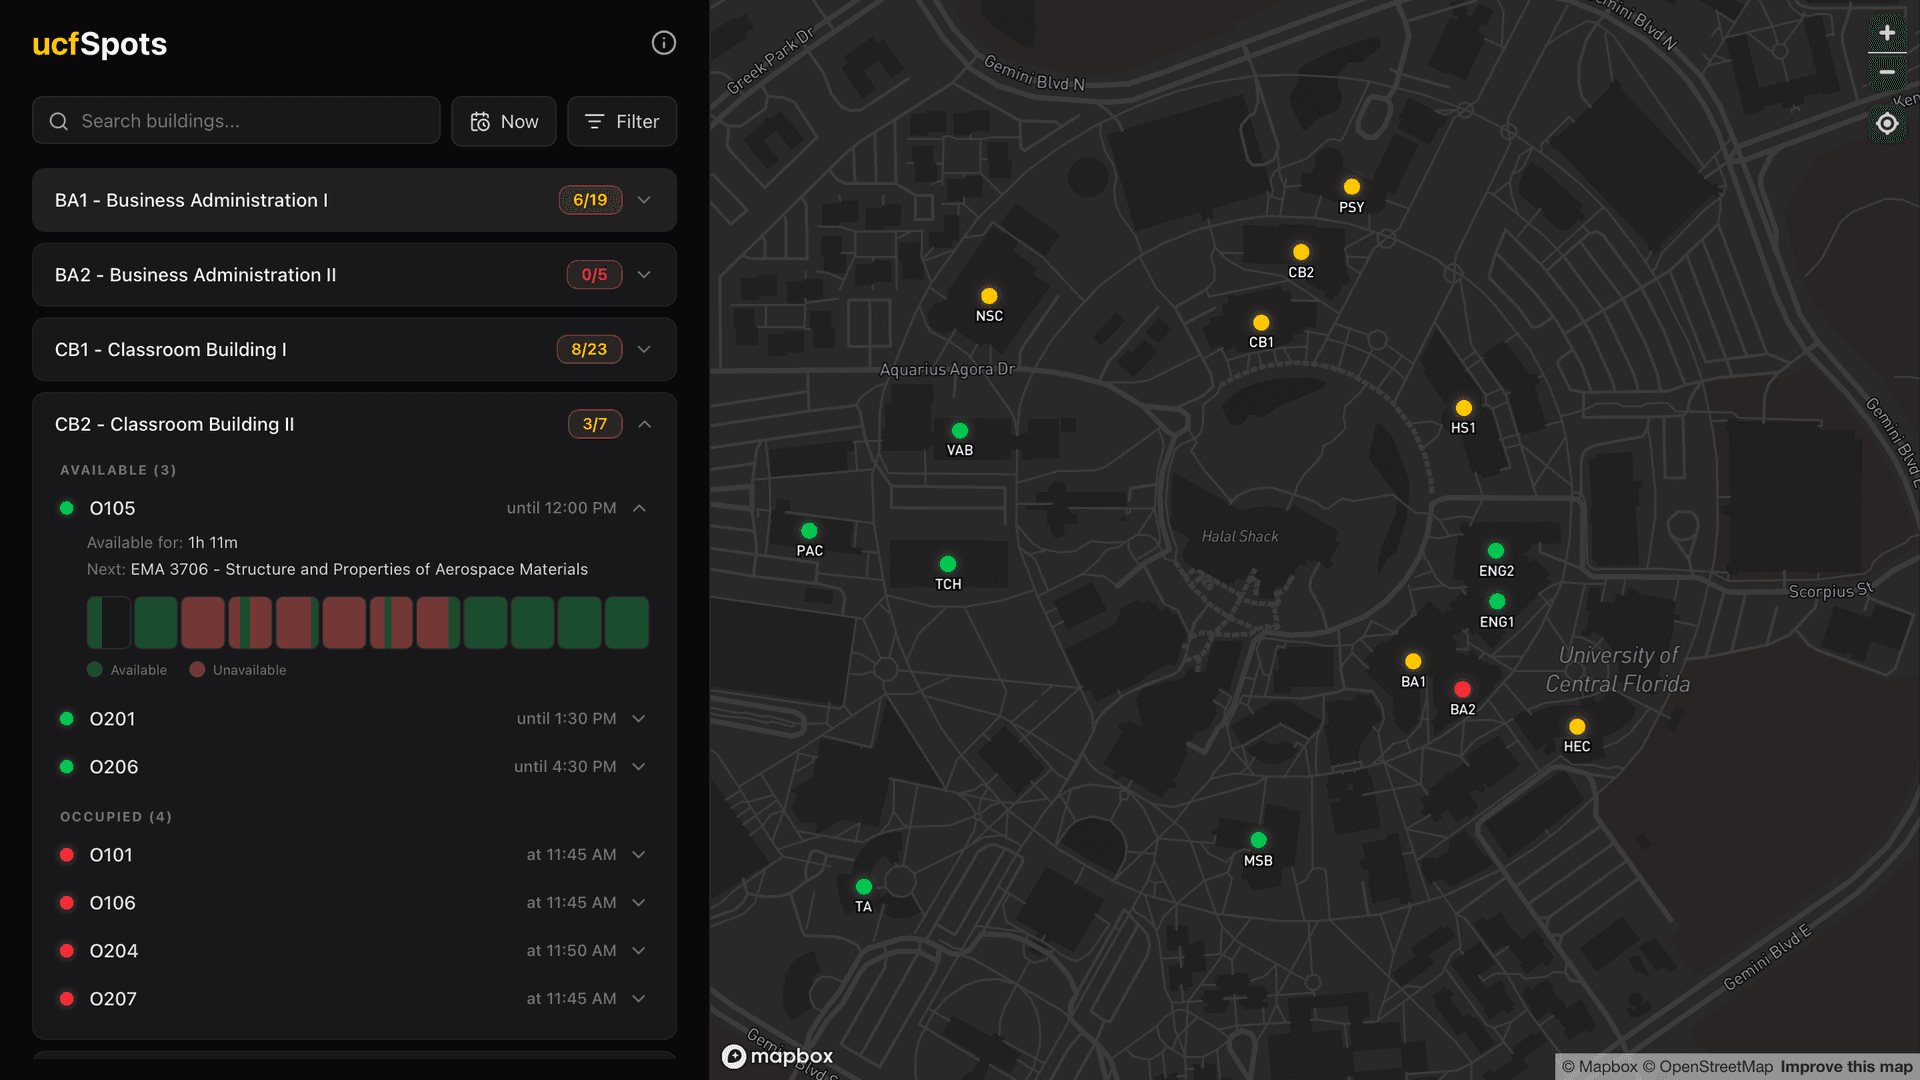This screenshot has width=1920, height=1080.
Task: Select the PSY building map marker
Action: [1351, 187]
